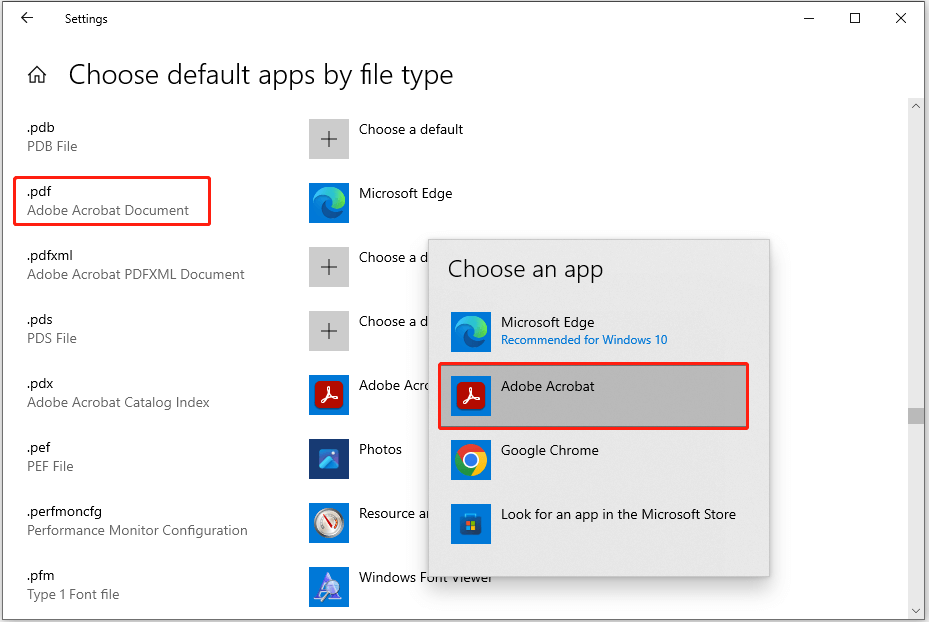
Task: Click the .pdf Adobe Acrobat Document entry
Action: (x=112, y=201)
